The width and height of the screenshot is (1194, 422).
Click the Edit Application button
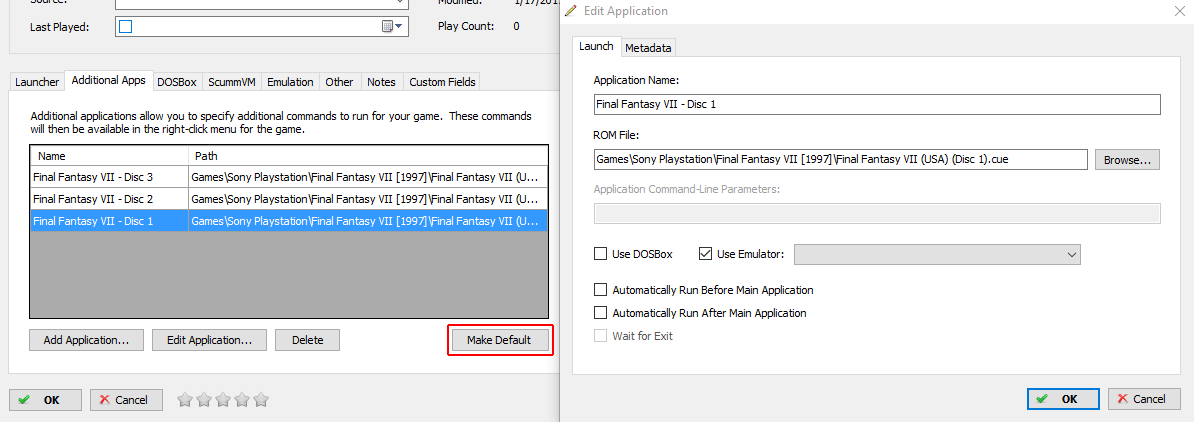click(209, 340)
